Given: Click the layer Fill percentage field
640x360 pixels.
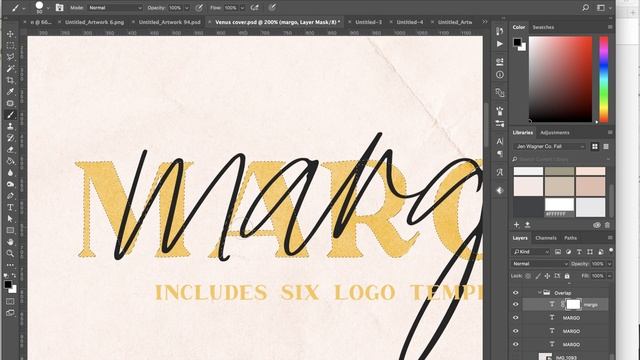Looking at the screenshot, I should (x=598, y=276).
